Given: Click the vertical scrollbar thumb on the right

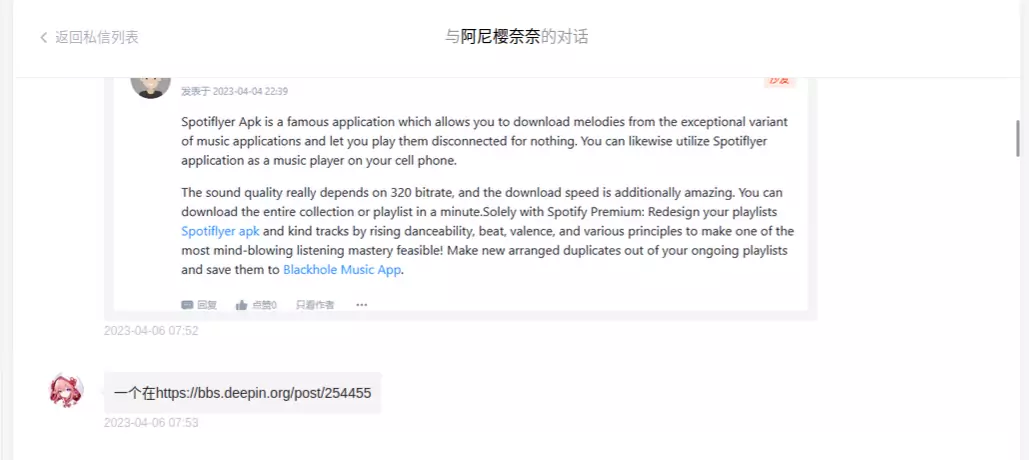Looking at the screenshot, I should (x=1018, y=138).
